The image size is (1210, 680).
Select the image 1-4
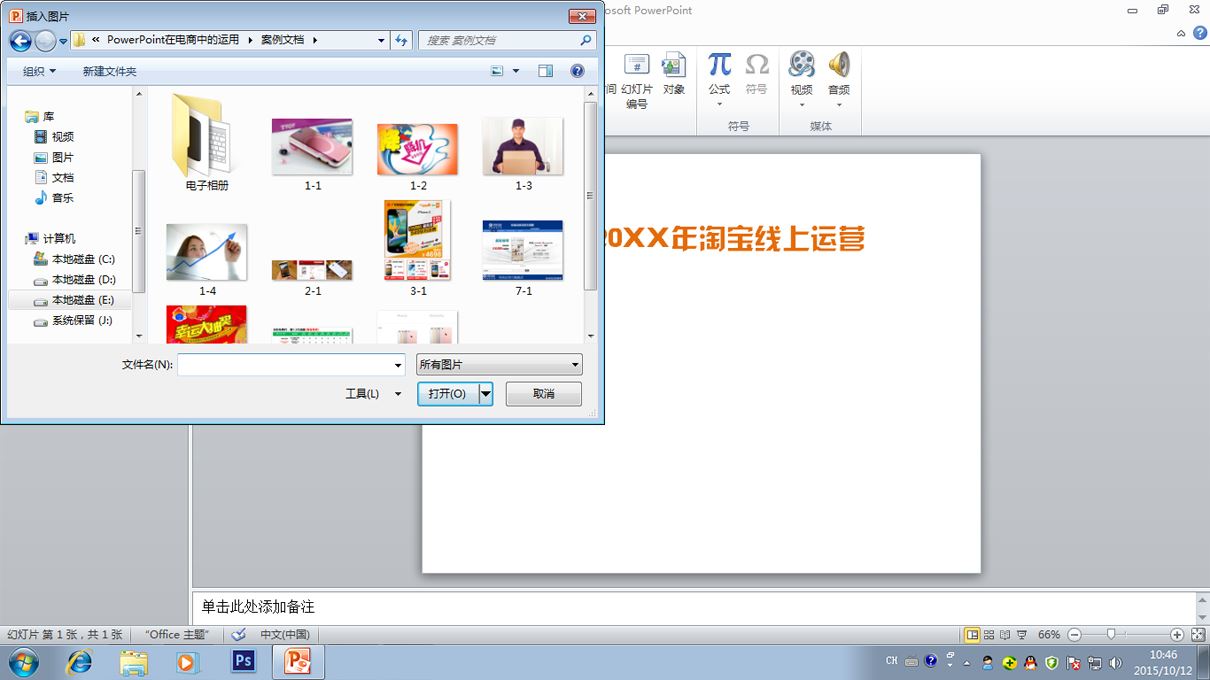(x=207, y=259)
